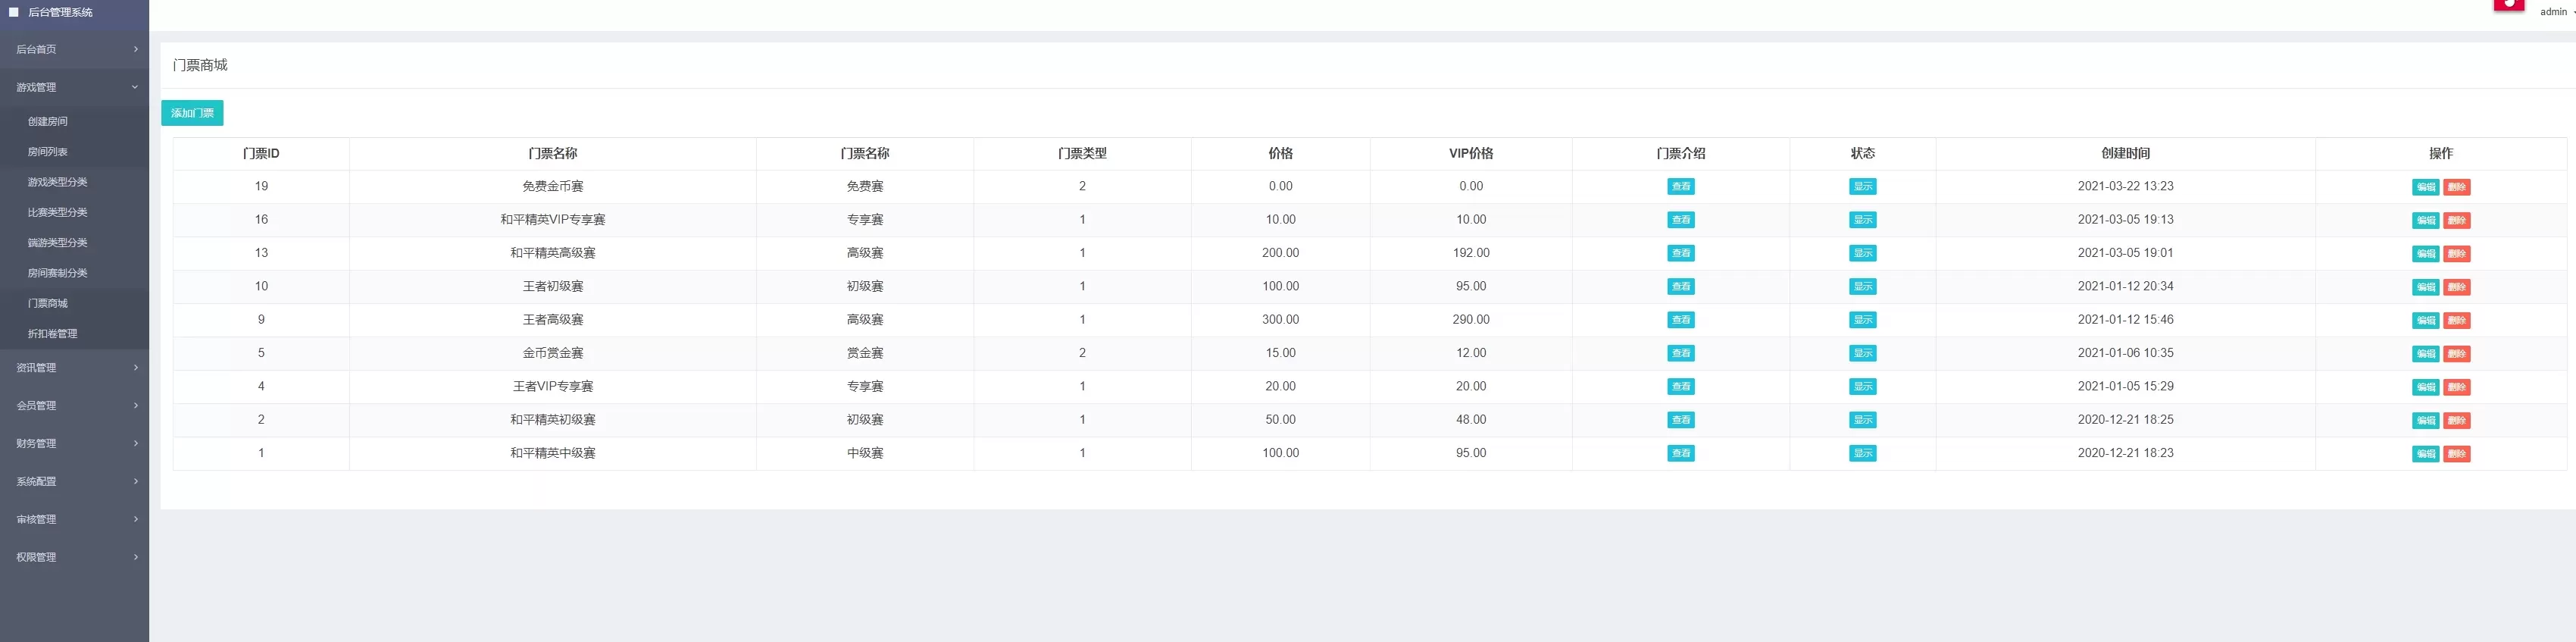The width and height of the screenshot is (2576, 642).
Task: Click 查看 for ticket 免费金币赛
Action: (1680, 187)
